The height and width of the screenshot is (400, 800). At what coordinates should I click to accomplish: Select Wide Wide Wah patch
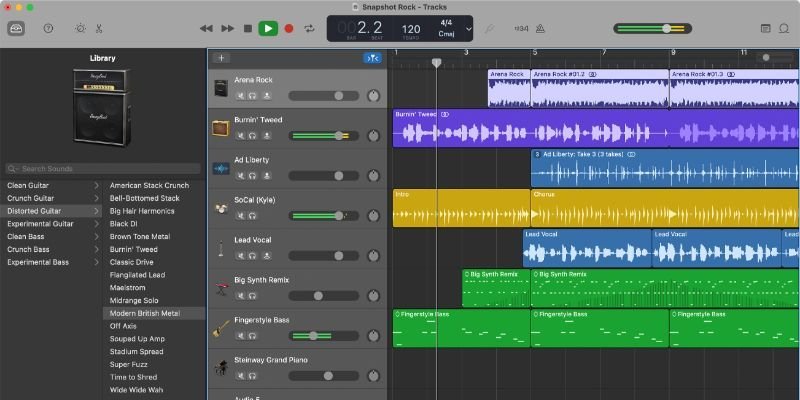click(136, 390)
